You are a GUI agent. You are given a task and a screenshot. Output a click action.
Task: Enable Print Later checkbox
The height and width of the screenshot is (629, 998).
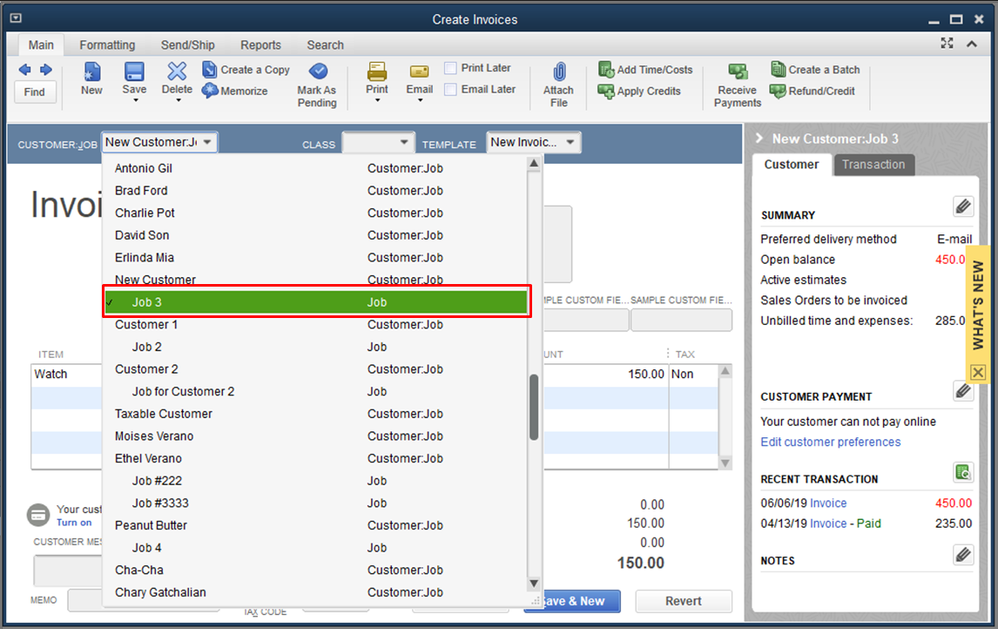(451, 68)
